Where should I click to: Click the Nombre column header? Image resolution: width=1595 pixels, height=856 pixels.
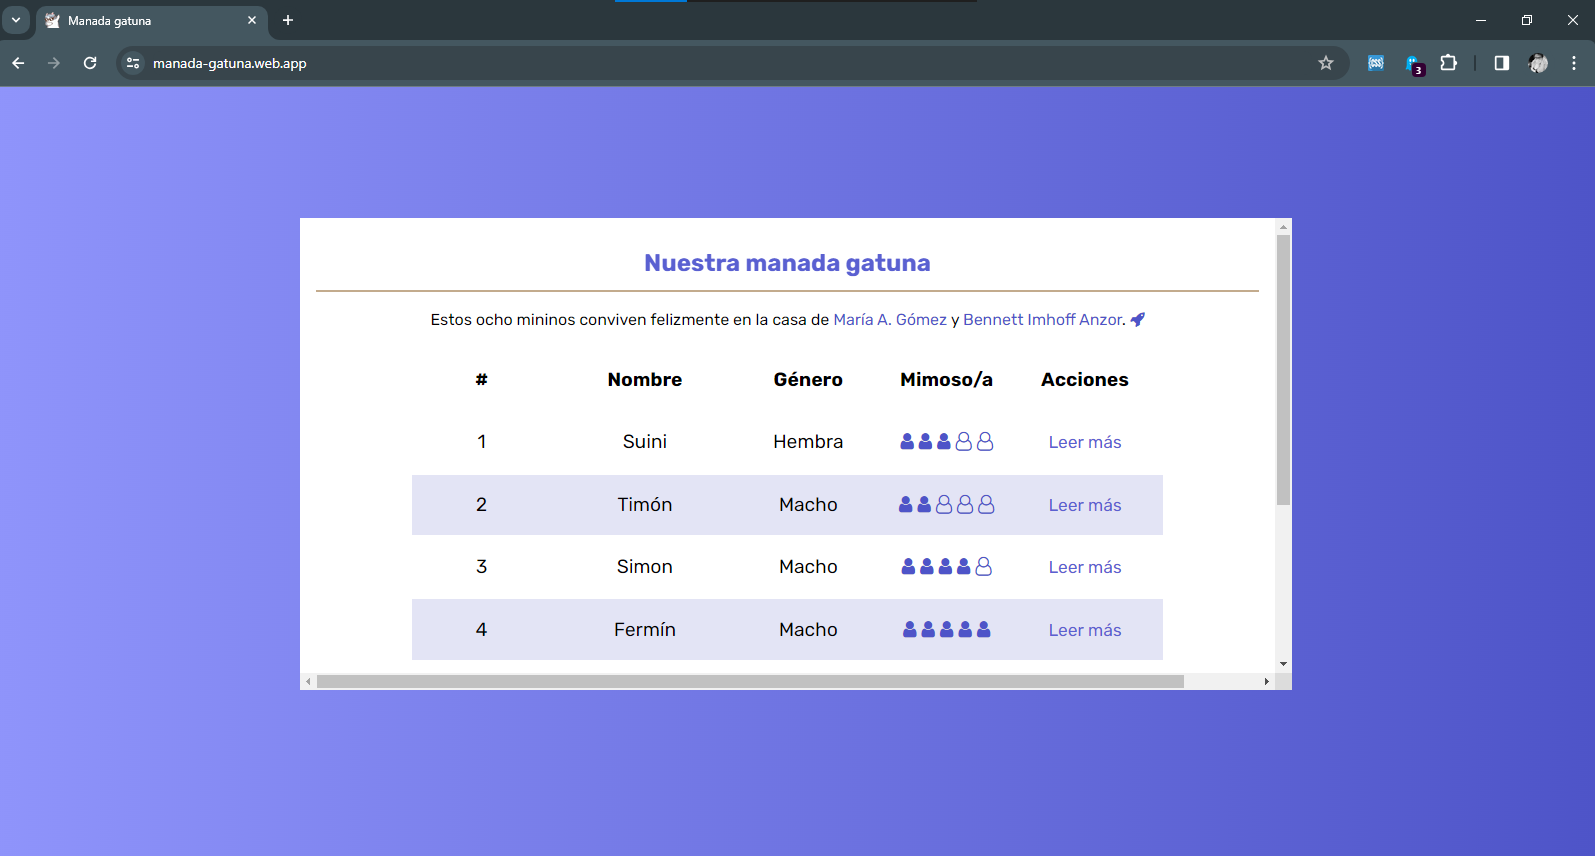pyautogui.click(x=645, y=380)
